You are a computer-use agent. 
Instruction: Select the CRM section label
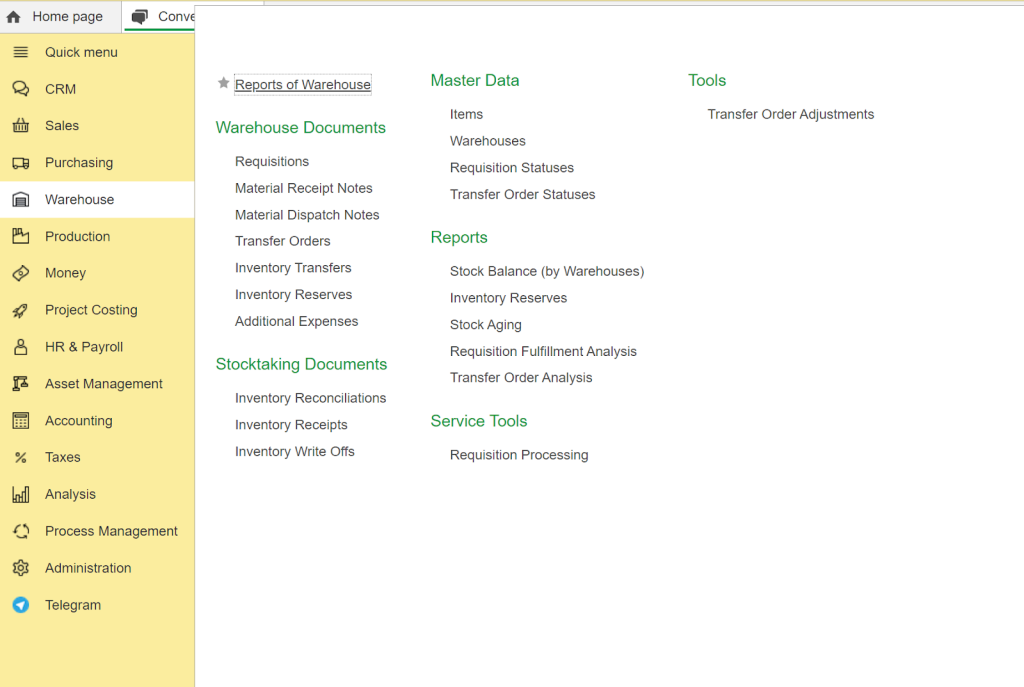(x=60, y=89)
